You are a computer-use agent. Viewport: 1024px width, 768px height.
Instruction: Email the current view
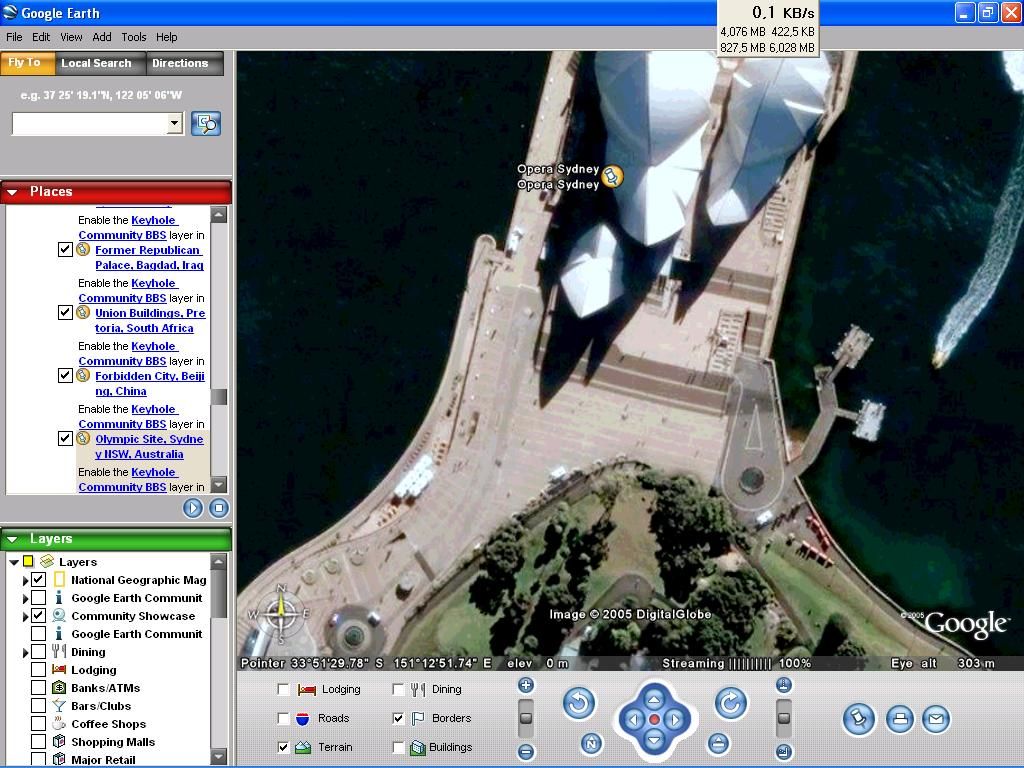click(x=936, y=719)
